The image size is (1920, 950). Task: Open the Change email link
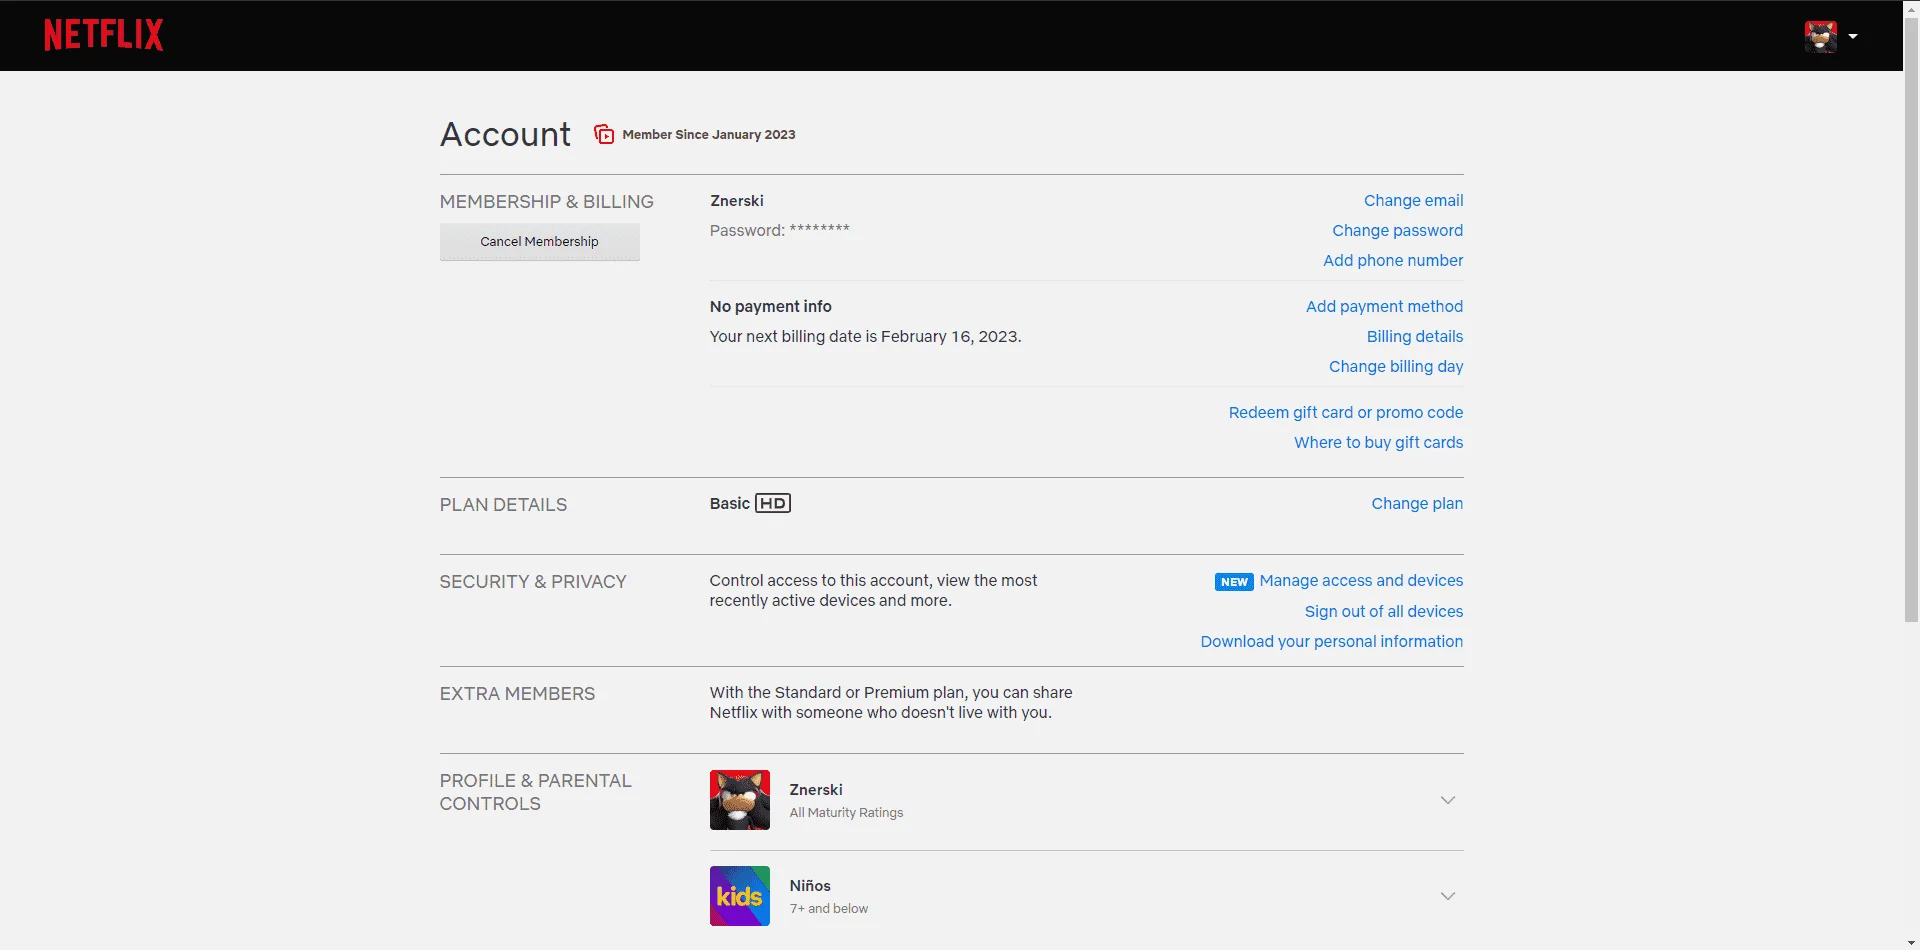[1413, 200]
